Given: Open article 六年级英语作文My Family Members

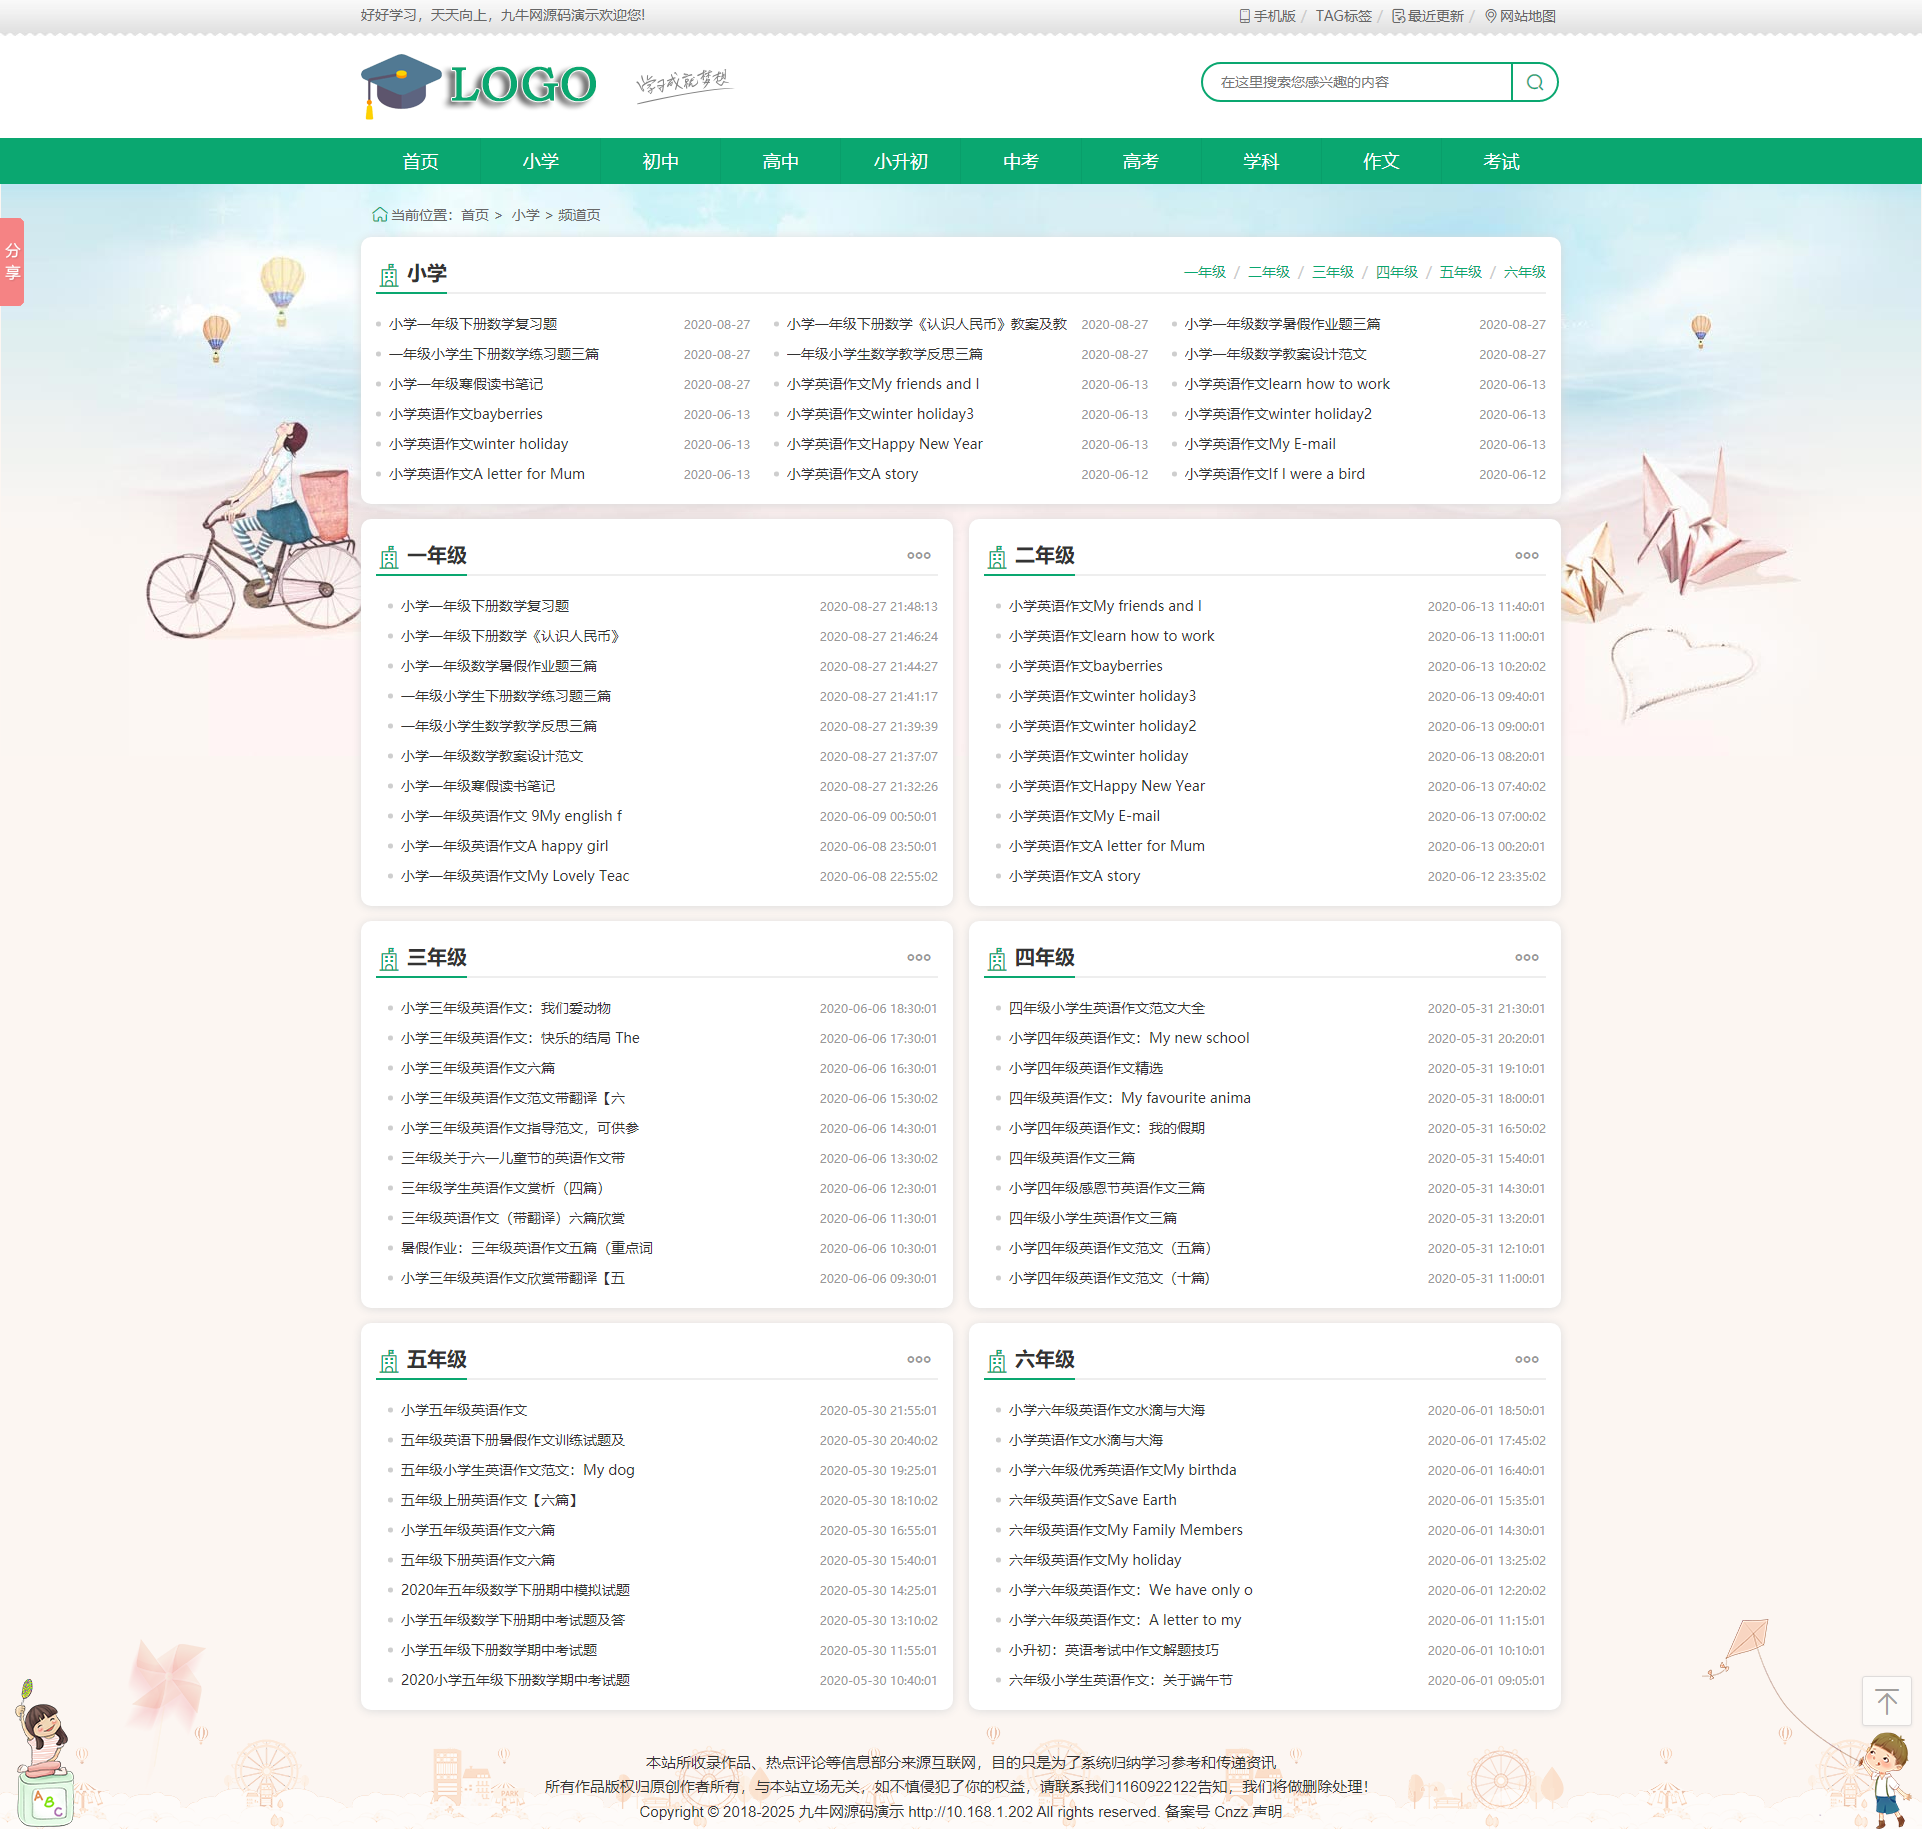Looking at the screenshot, I should click(x=1126, y=1530).
